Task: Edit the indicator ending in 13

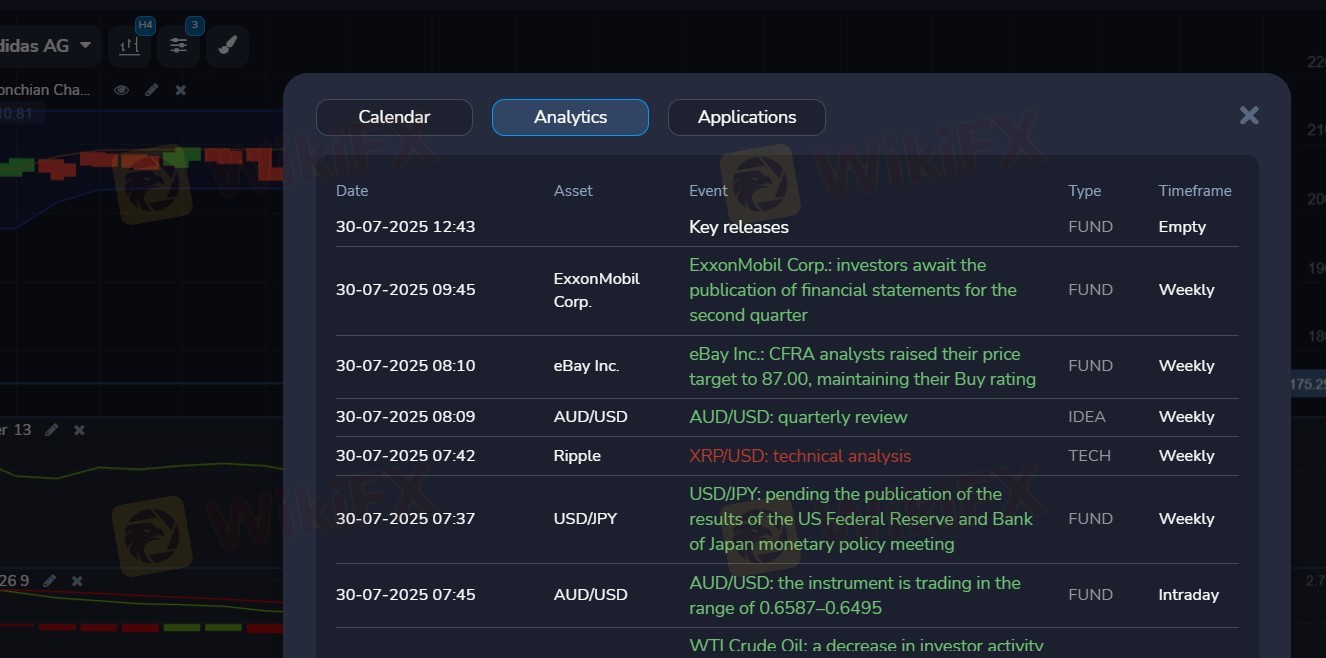Action: pos(51,430)
